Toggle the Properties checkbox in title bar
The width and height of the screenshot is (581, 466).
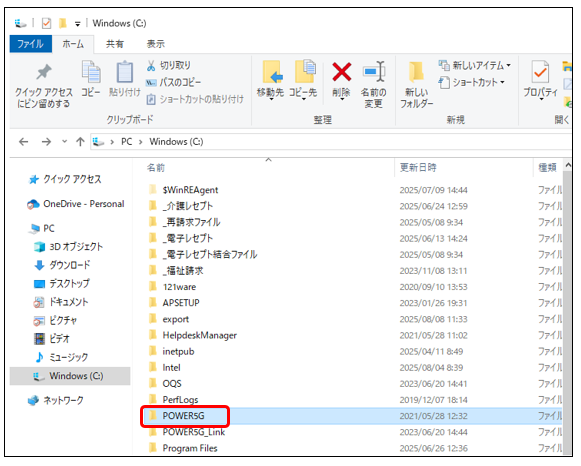coord(46,23)
